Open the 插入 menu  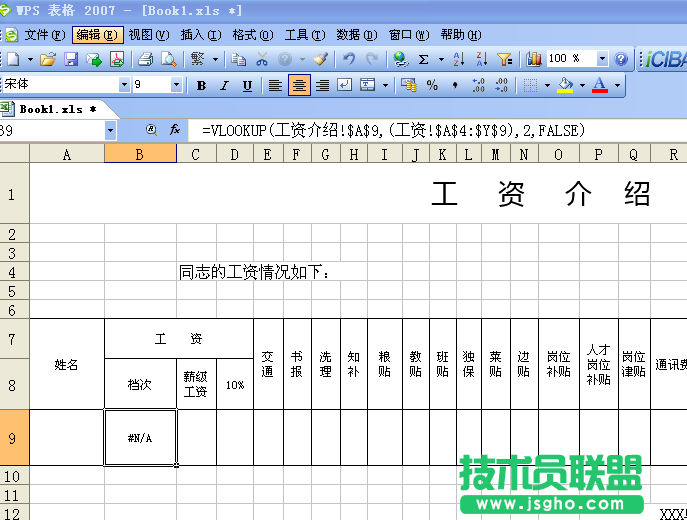(x=201, y=35)
